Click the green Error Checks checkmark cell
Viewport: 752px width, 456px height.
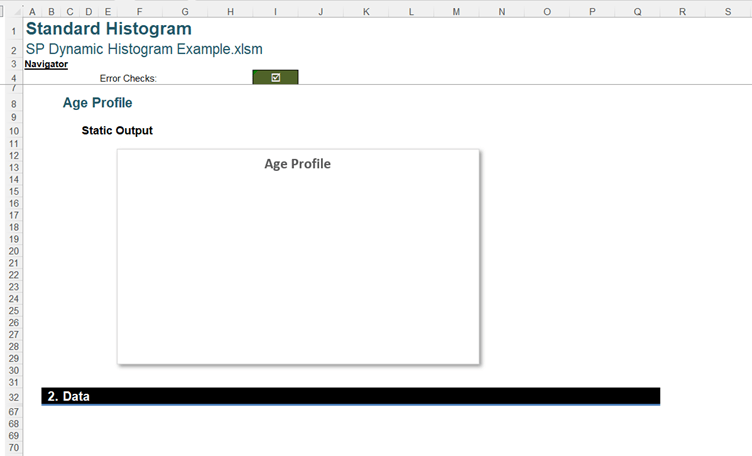tap(275, 77)
